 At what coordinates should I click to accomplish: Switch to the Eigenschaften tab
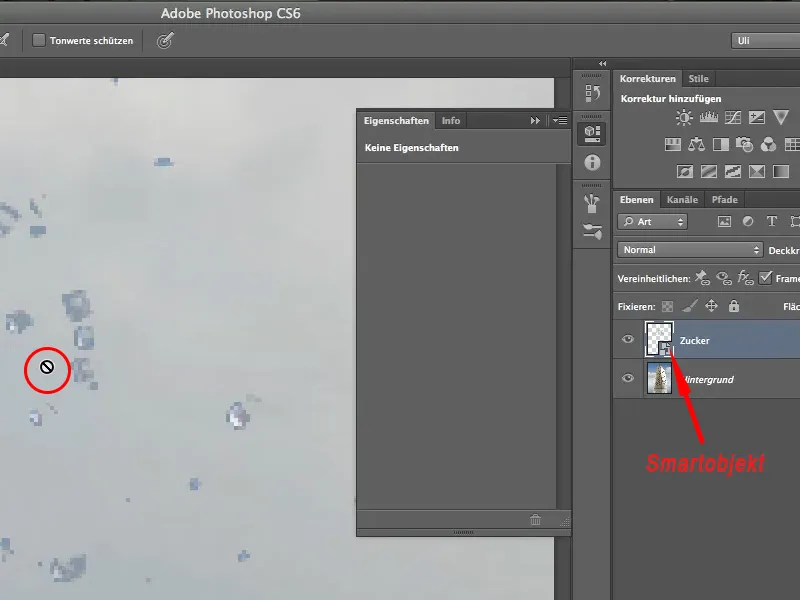click(x=396, y=120)
